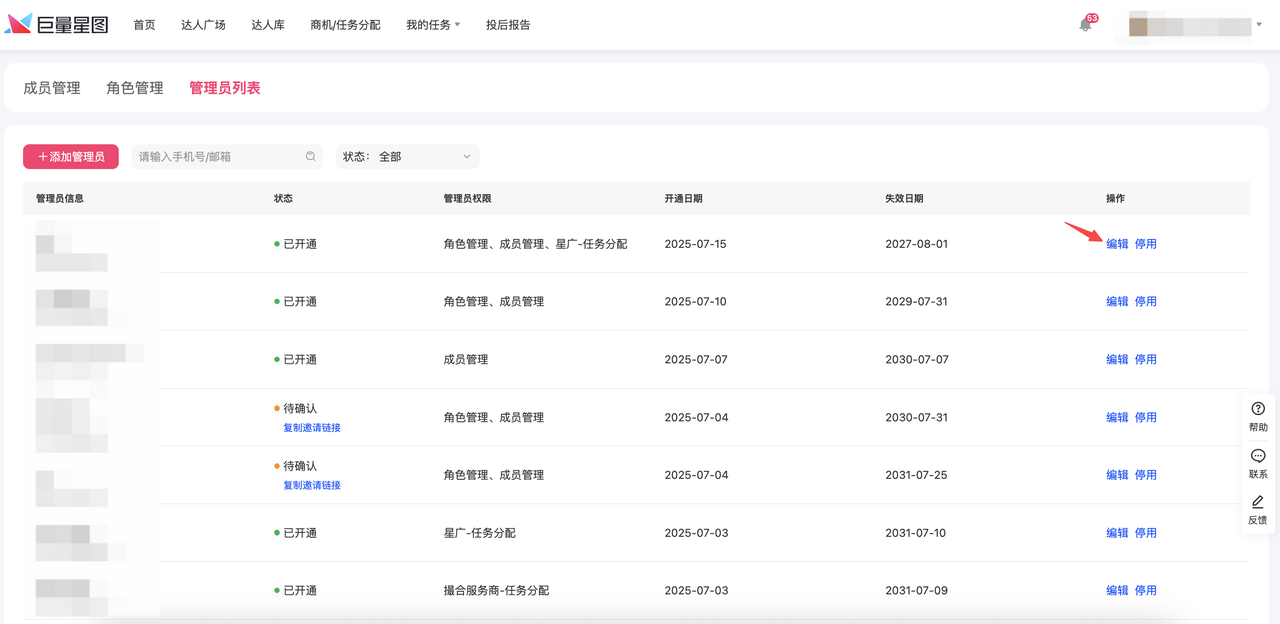Click the 添加管理员 button
The height and width of the screenshot is (624, 1280).
coord(71,157)
